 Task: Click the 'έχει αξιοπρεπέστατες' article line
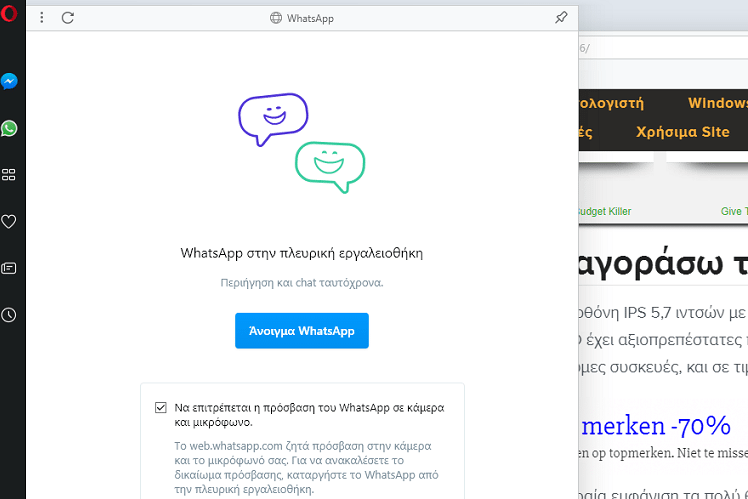663,340
